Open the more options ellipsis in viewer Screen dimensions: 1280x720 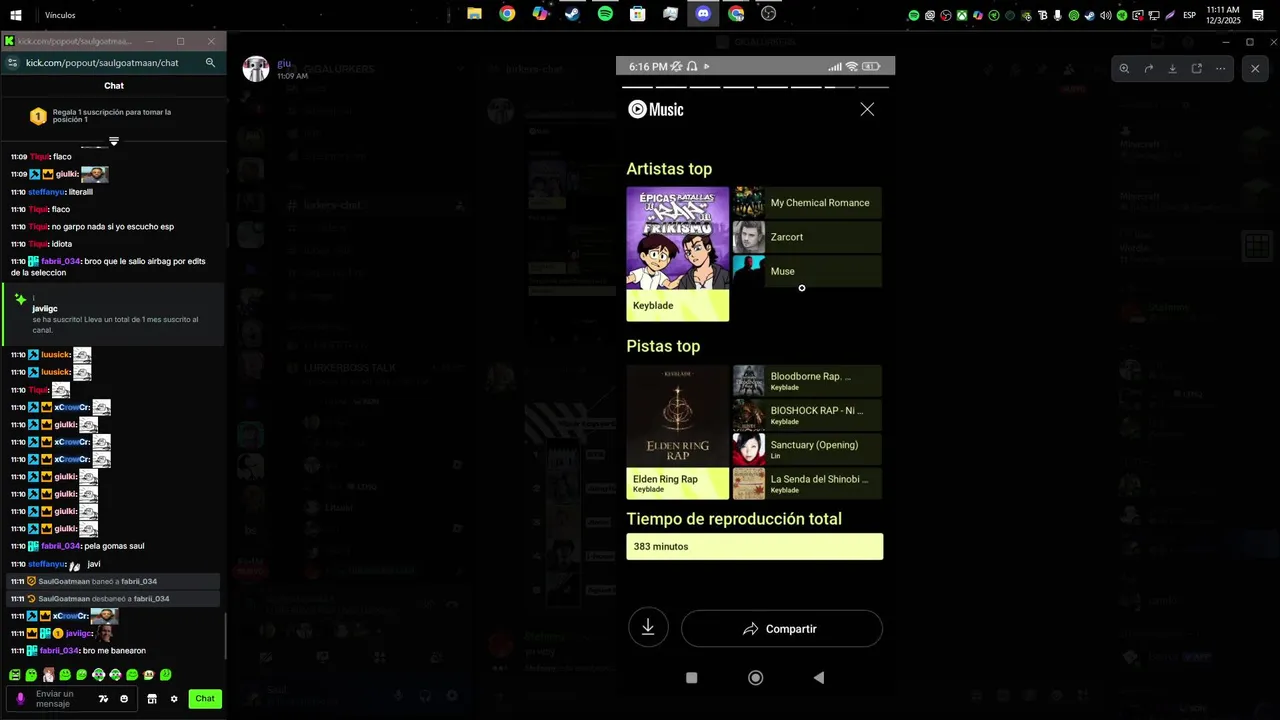(1220, 69)
